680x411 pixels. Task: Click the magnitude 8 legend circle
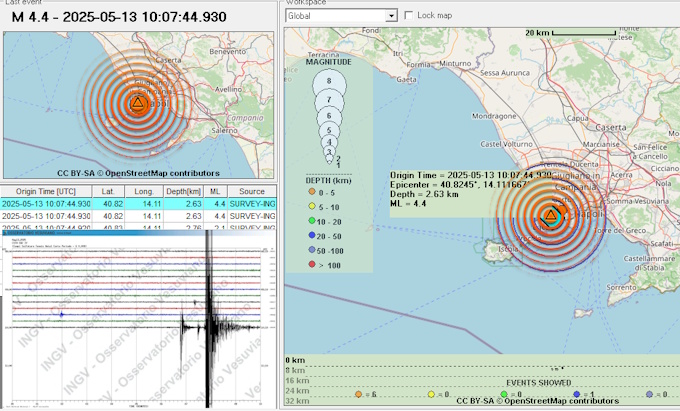(328, 78)
